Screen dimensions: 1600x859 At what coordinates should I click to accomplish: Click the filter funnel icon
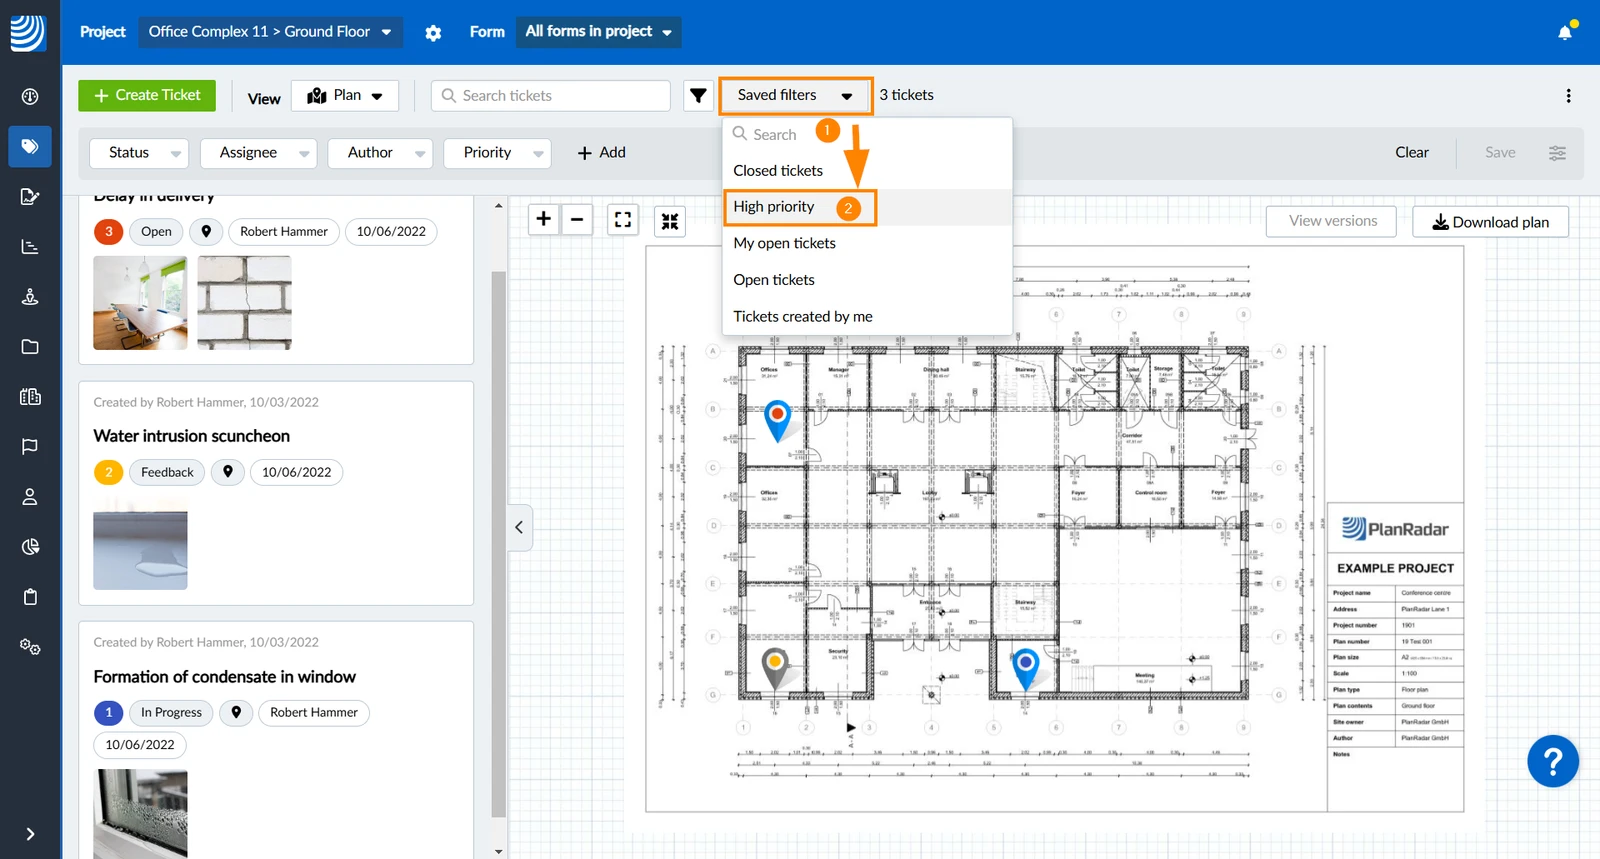(x=698, y=95)
